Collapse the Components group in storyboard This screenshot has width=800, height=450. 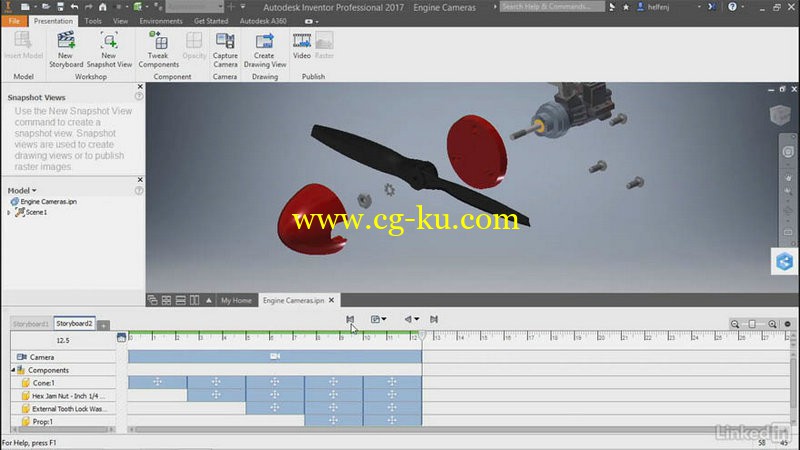pos(13,370)
